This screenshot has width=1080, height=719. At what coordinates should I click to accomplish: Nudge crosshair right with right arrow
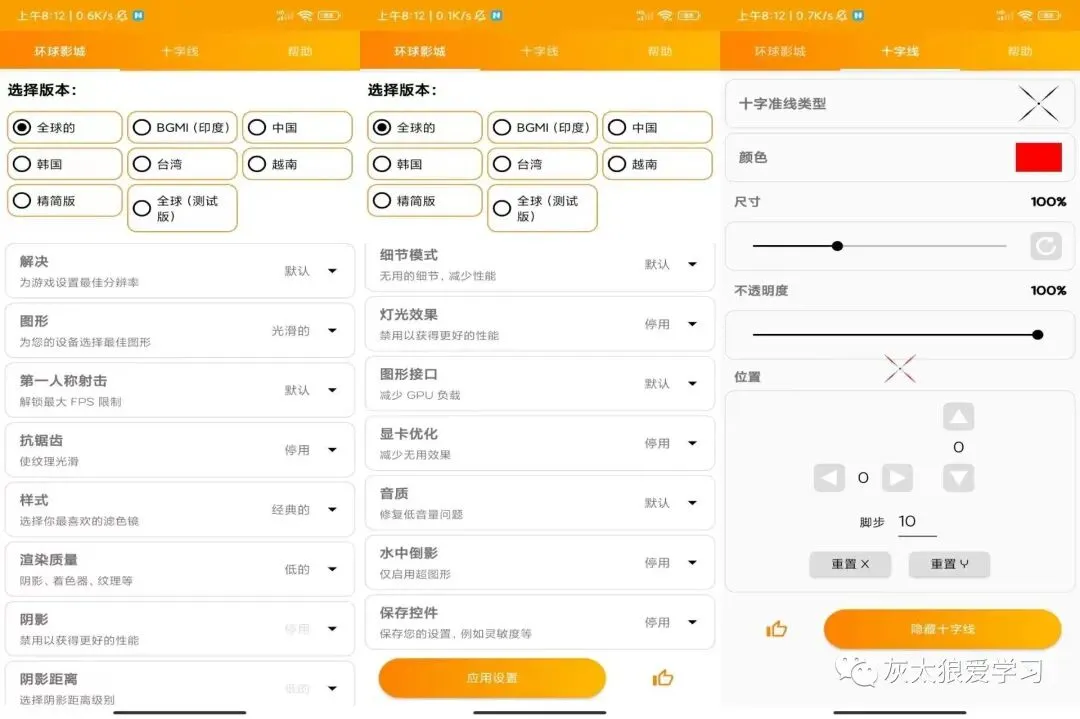[897, 477]
